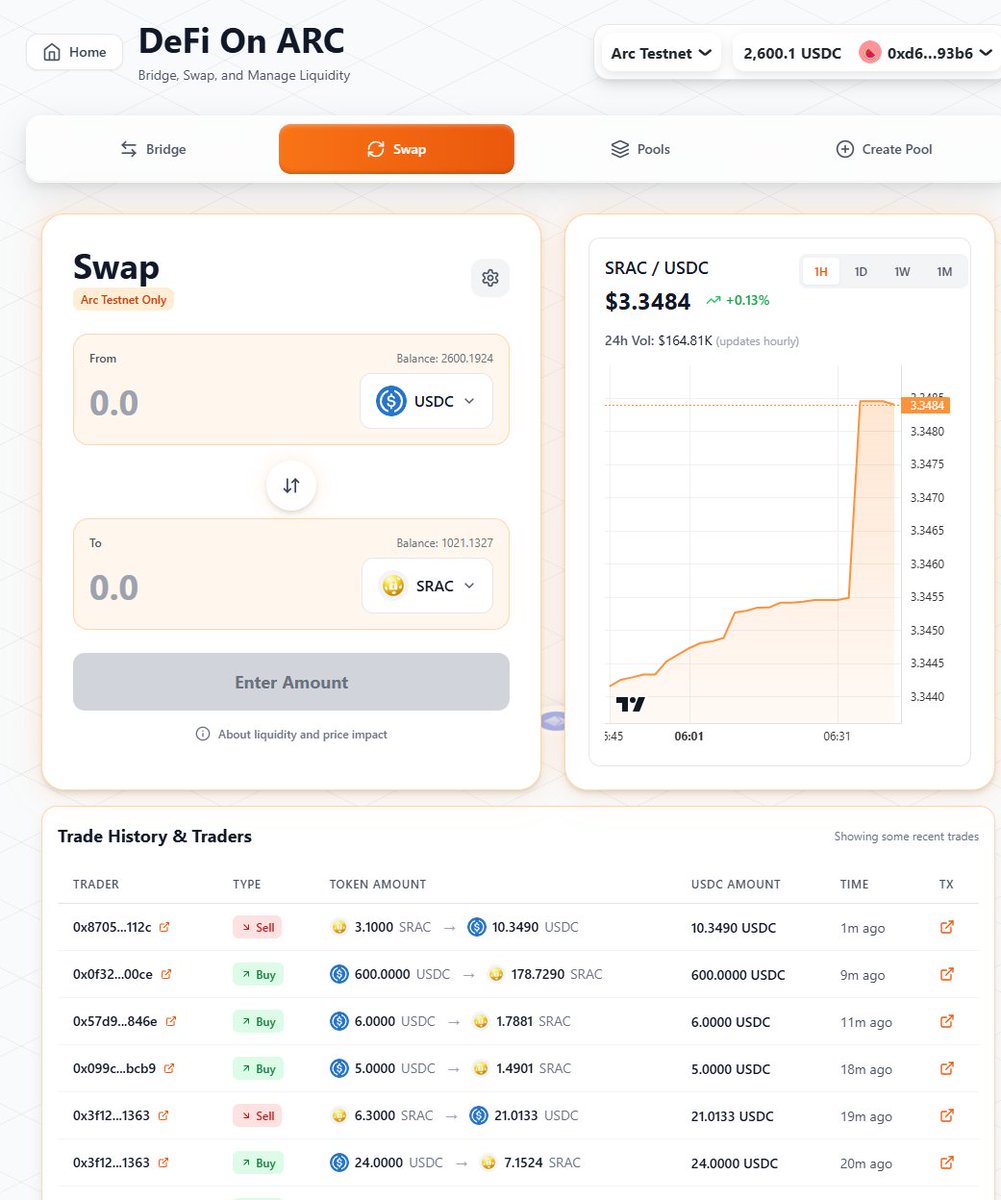Screen dimensions: 1001x1200
Task: Open the SRAC token selector dropdown
Action: point(427,586)
